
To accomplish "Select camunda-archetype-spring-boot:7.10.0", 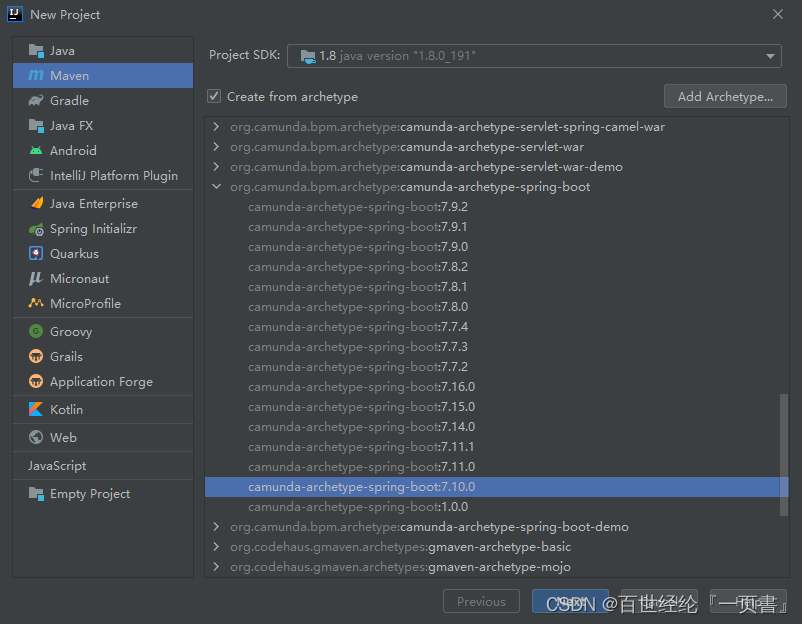I will click(x=496, y=486).
